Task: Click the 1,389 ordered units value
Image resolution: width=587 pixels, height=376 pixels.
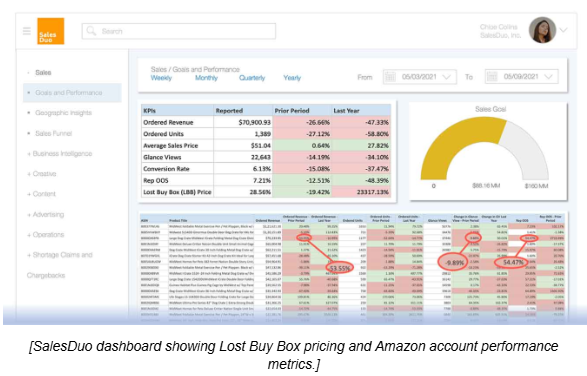Action: (263, 134)
